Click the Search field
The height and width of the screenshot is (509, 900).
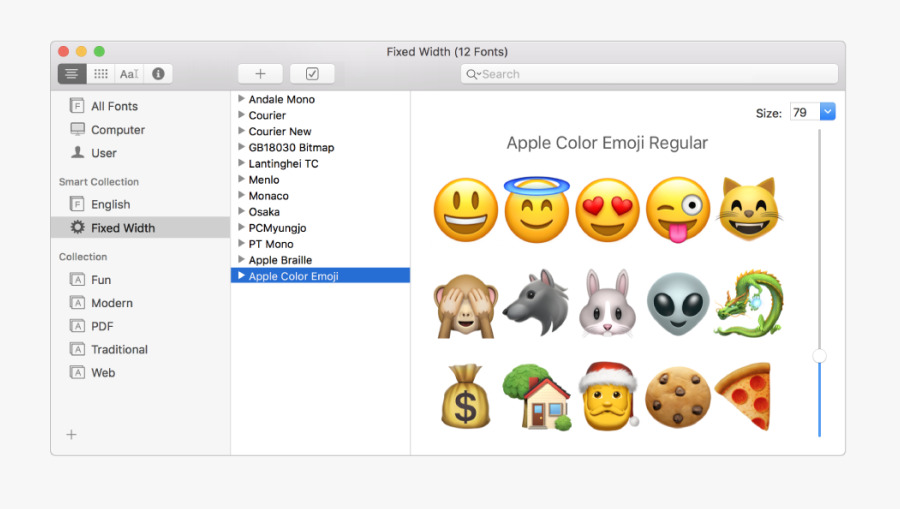pos(649,74)
